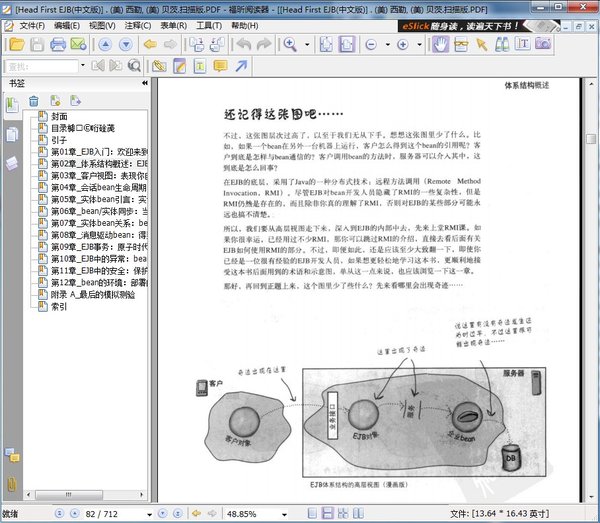Click the search text field
Screen dimensions: 600x523
pos(42,67)
